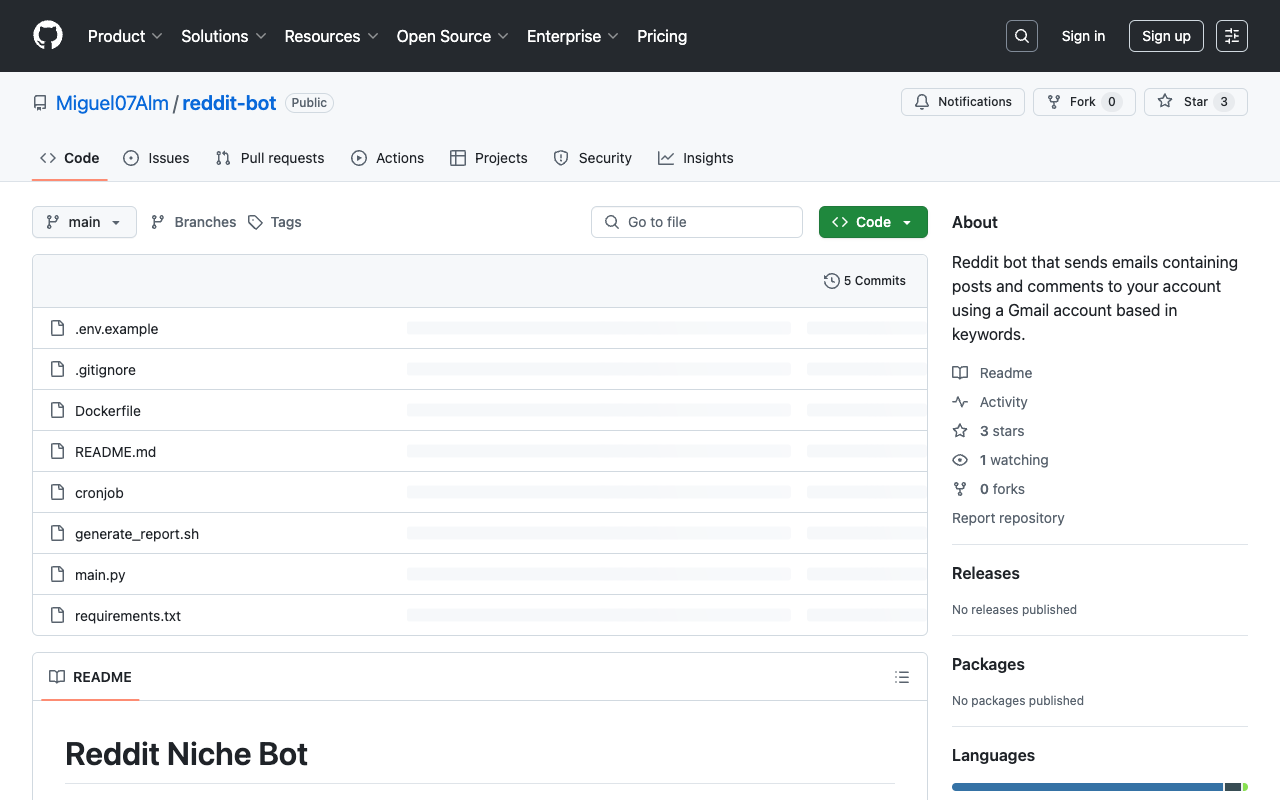The width and height of the screenshot is (1280, 800).
Task: Switch to the Security tab
Action: point(593,158)
